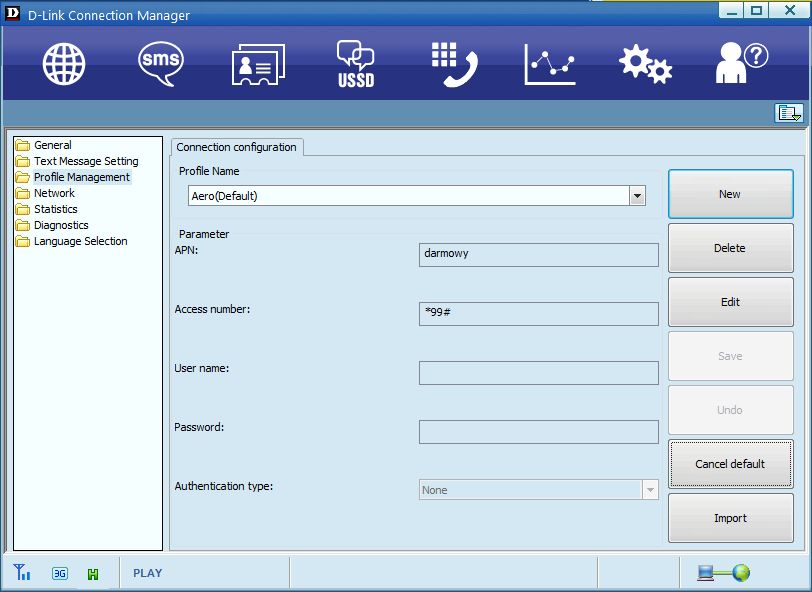Click the Language Selection folder icon
Screen dimensions: 812x592
22,241
